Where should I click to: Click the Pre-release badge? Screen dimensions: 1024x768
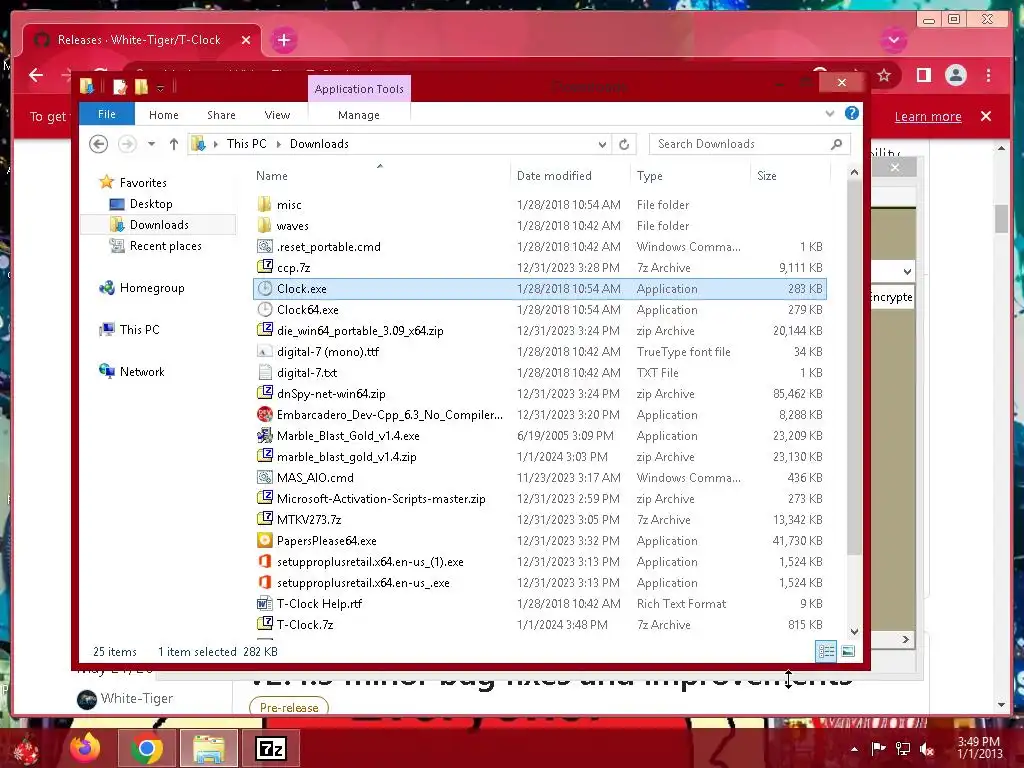click(x=289, y=707)
